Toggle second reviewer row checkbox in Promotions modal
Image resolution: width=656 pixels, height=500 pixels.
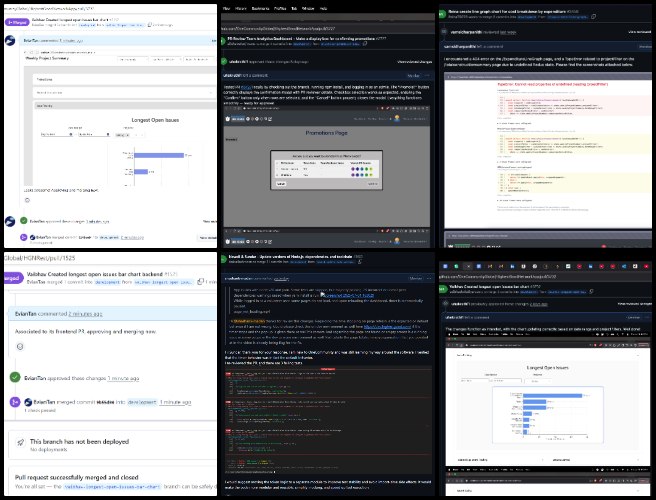(x=277, y=175)
